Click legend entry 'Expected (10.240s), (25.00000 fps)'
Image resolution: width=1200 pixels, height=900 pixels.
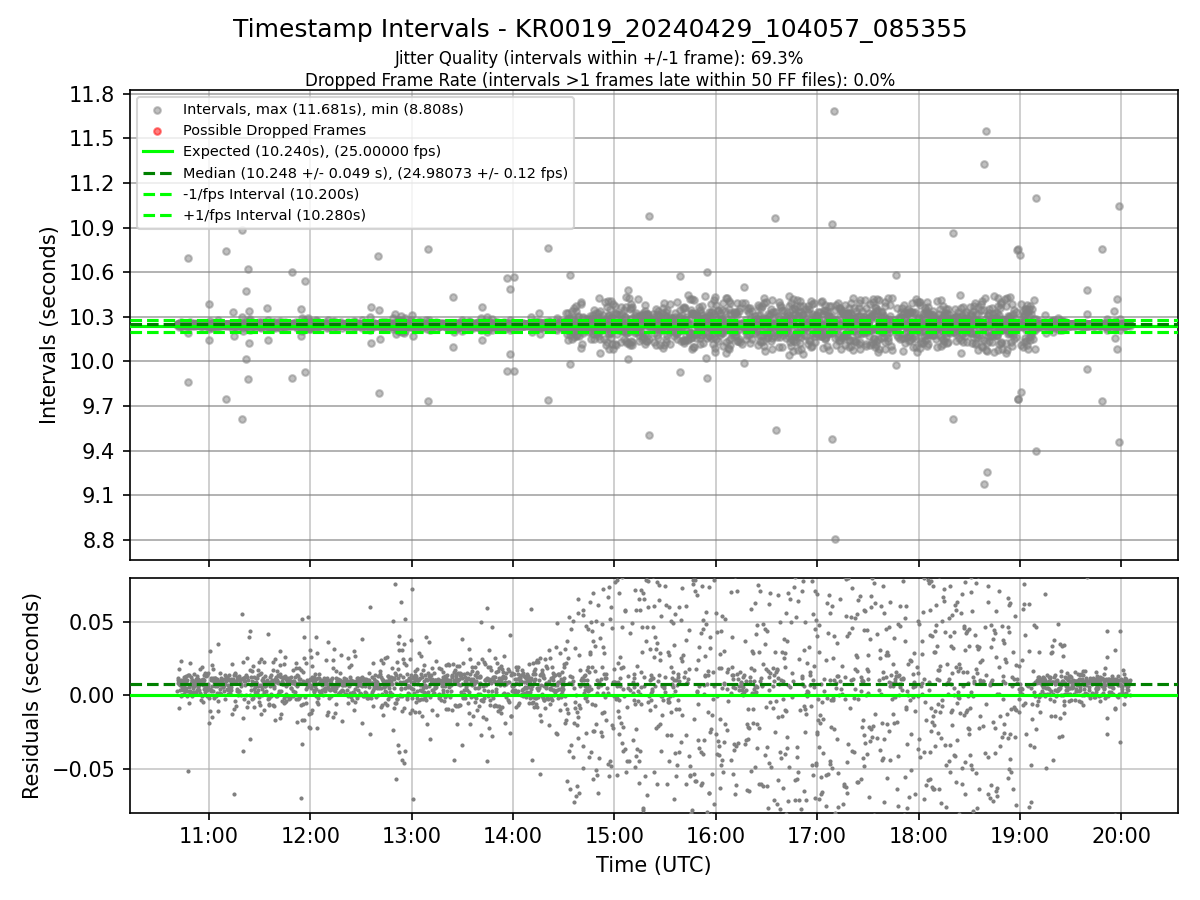point(312,152)
